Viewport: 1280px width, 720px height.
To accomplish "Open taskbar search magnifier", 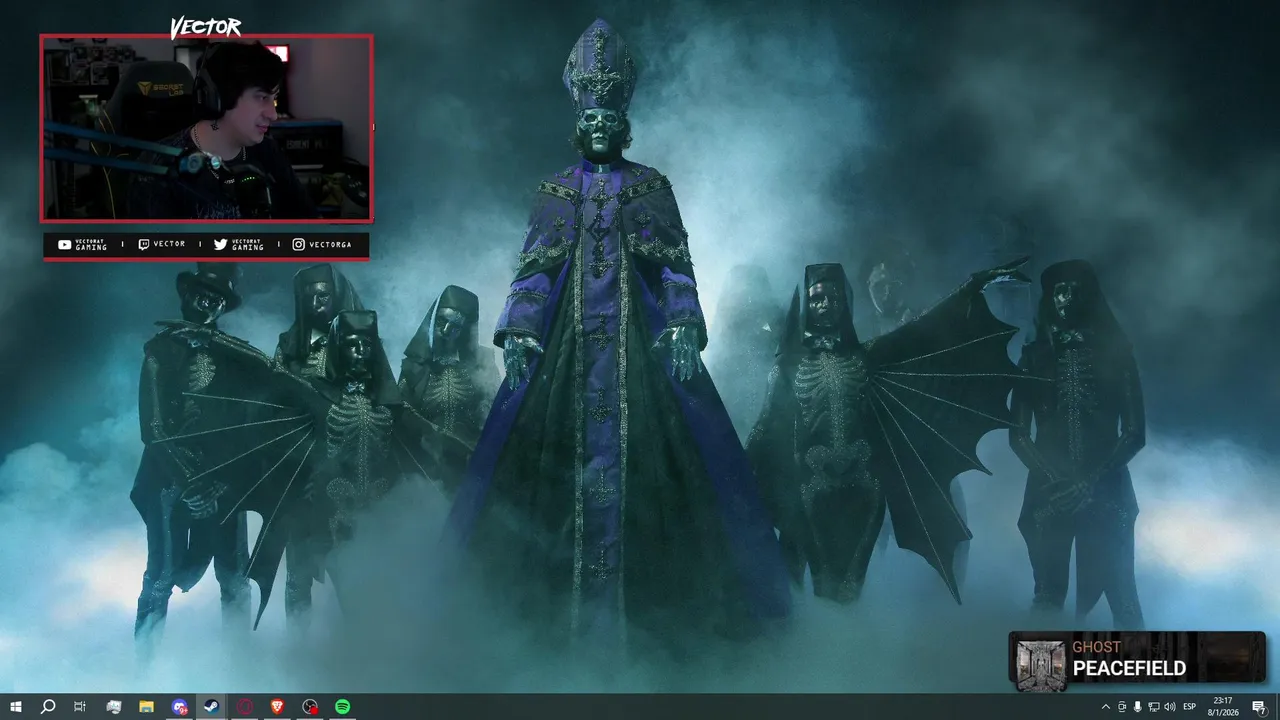I will click(47, 706).
